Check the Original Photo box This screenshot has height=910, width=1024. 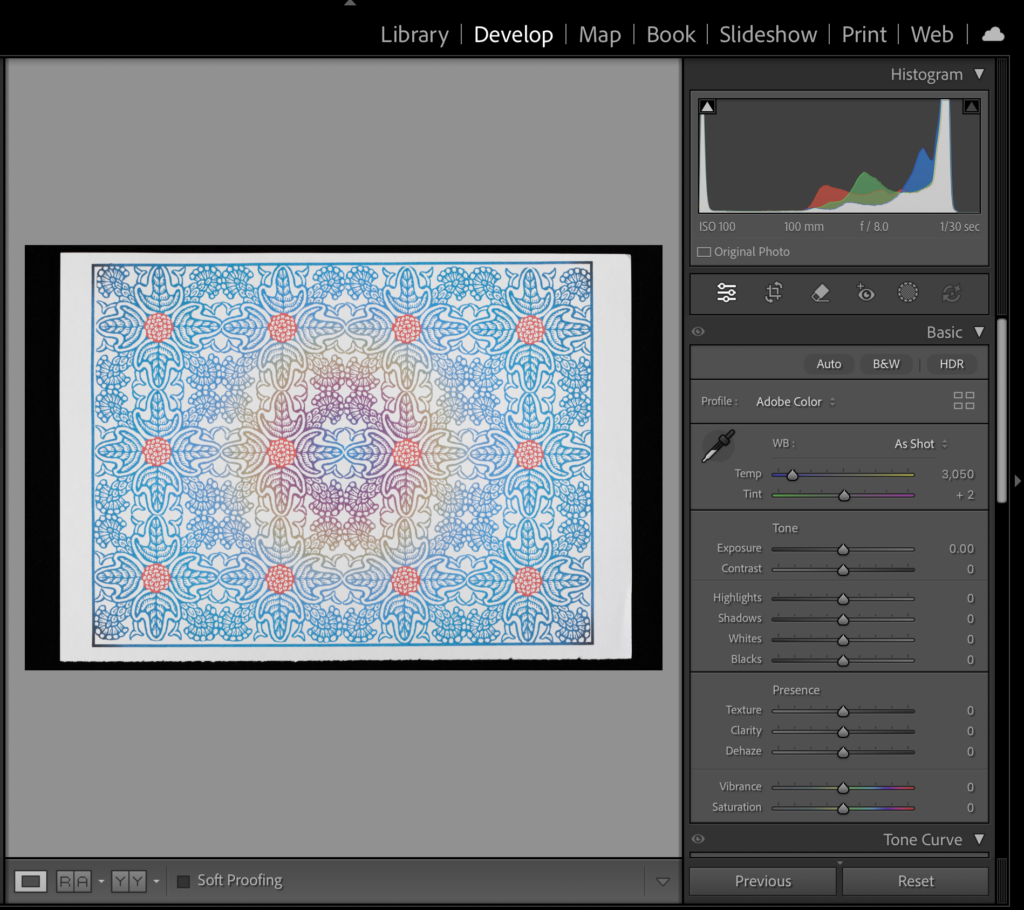[704, 252]
